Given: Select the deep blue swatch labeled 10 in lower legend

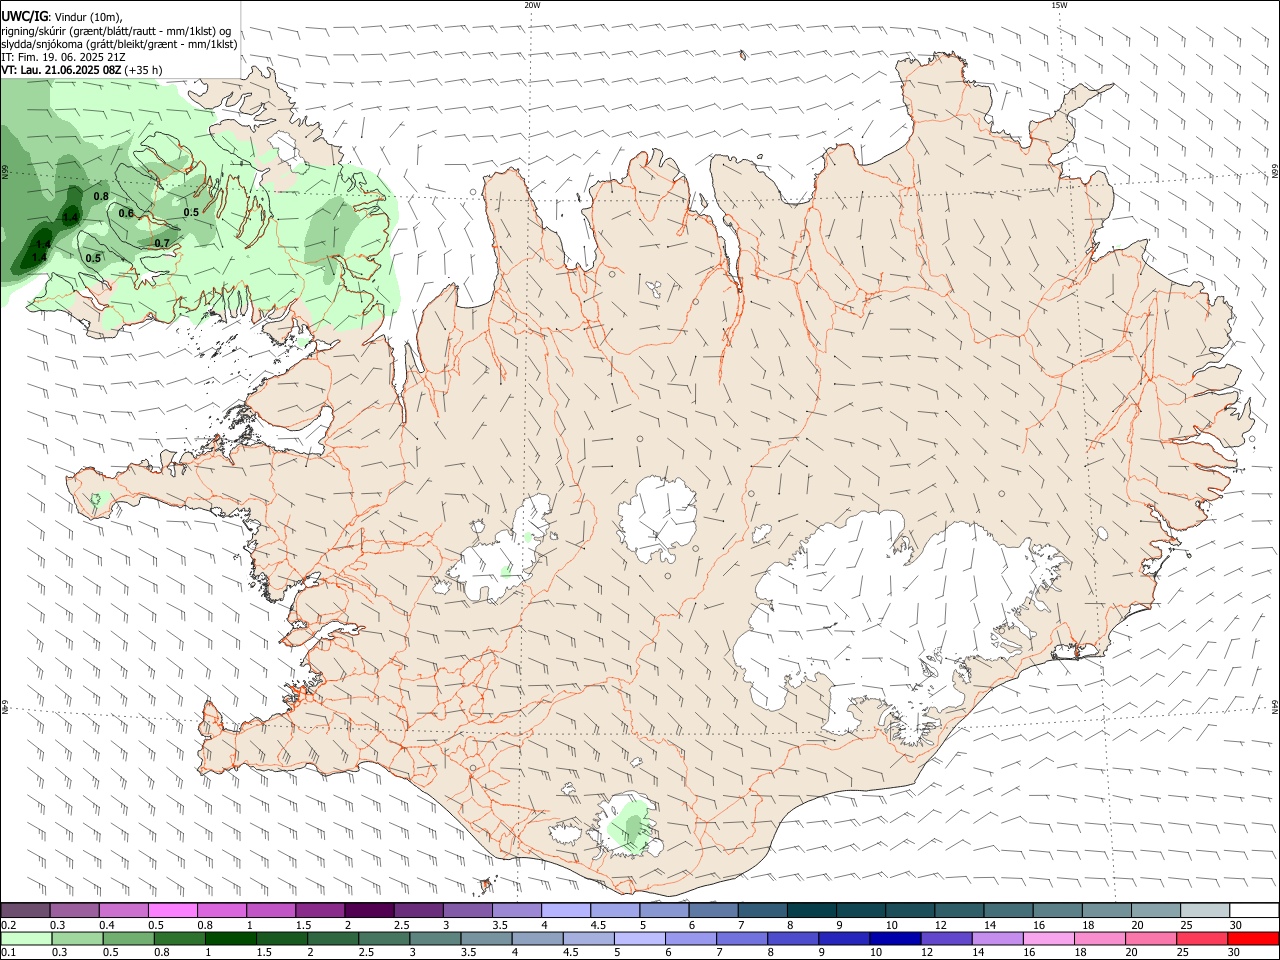Looking at the screenshot, I should tap(895, 938).
